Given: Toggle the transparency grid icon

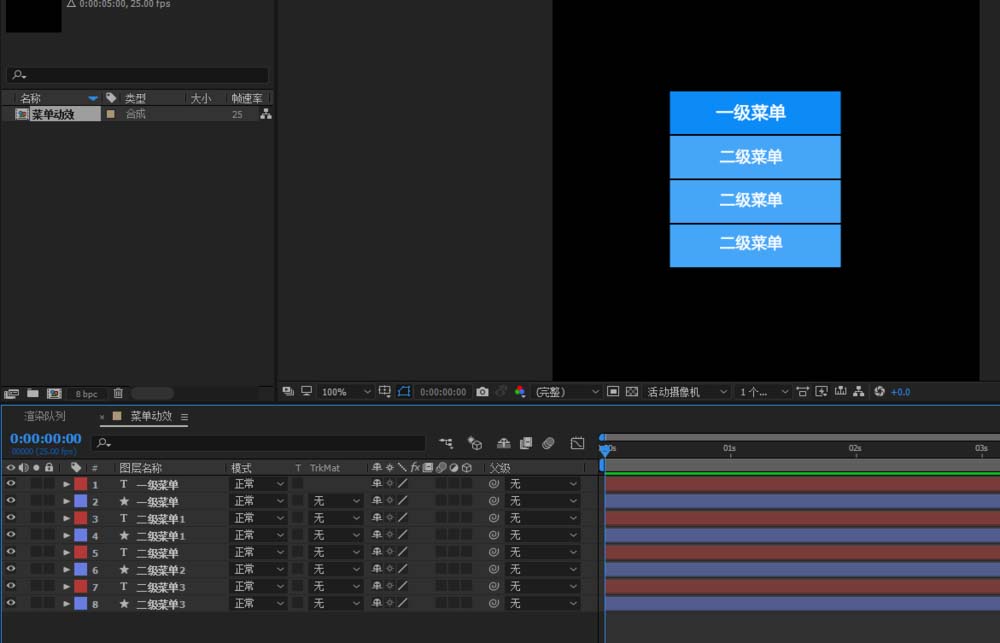Looking at the screenshot, I should [x=631, y=392].
